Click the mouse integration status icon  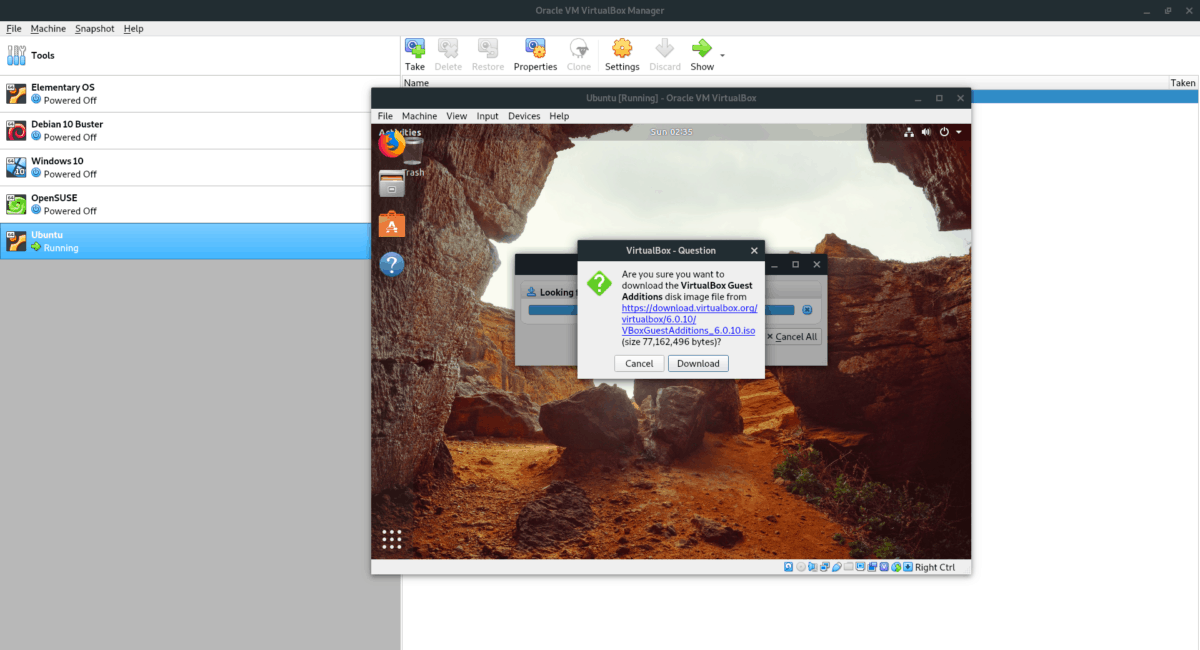[x=896, y=567]
